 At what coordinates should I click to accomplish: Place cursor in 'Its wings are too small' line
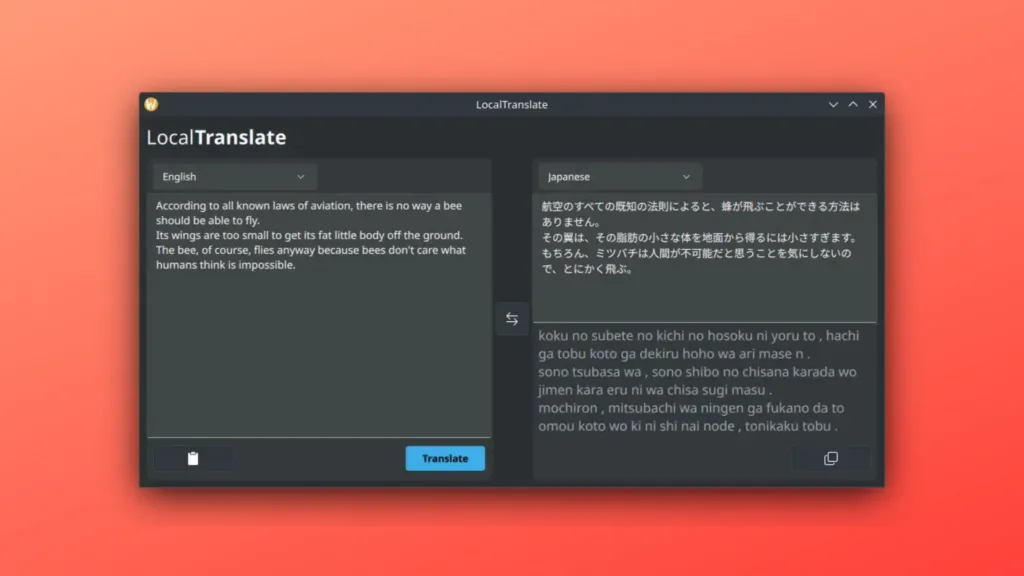coord(308,235)
